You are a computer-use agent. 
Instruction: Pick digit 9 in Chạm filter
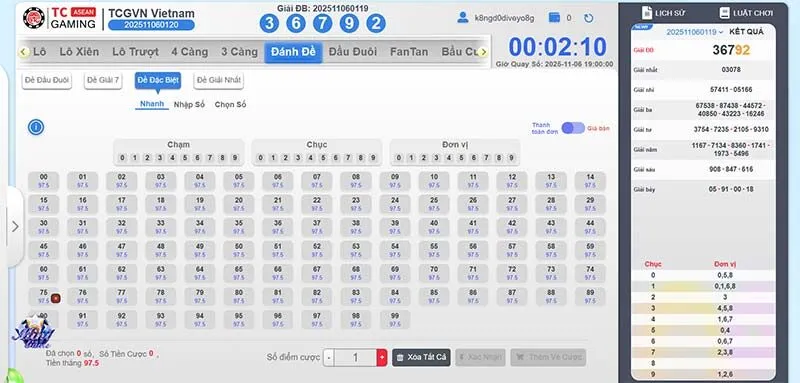coord(235,158)
